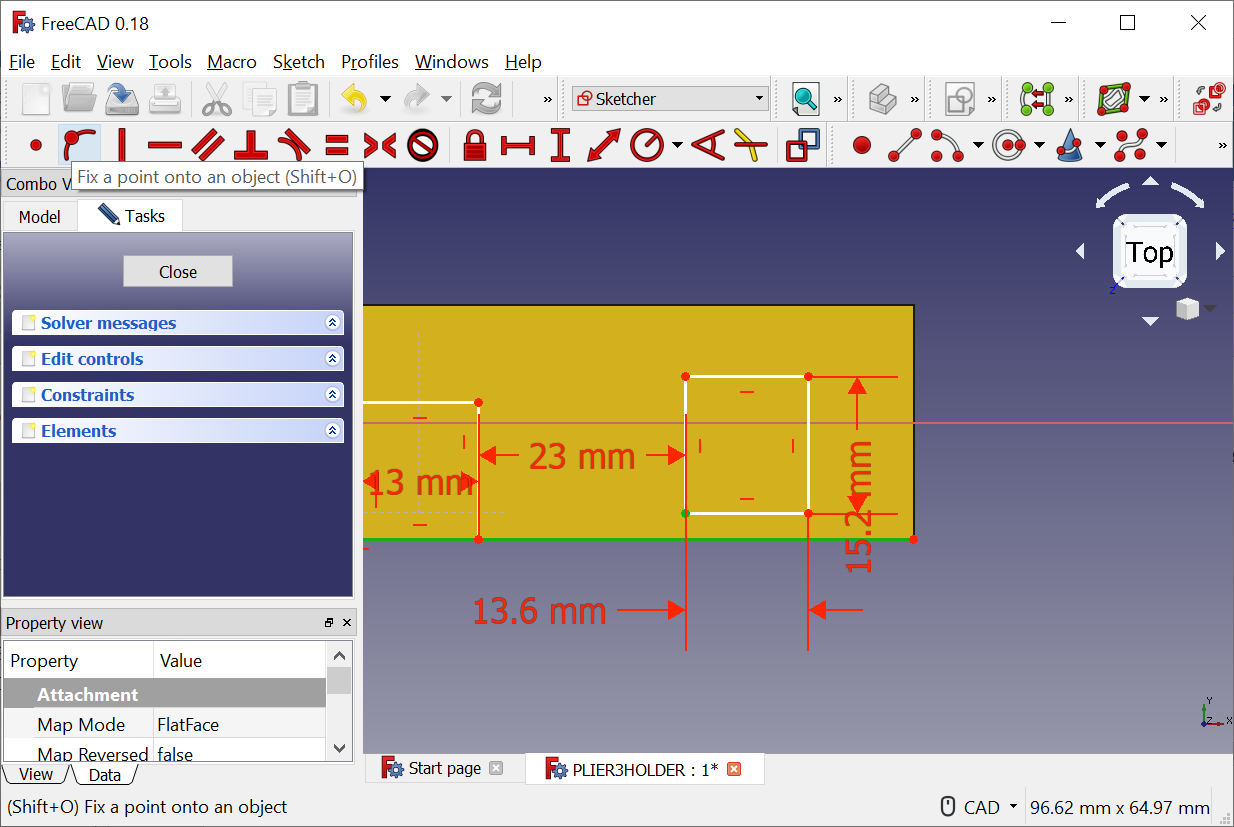Image resolution: width=1234 pixels, height=827 pixels.
Task: Select the radius constraint tool
Action: click(x=647, y=146)
